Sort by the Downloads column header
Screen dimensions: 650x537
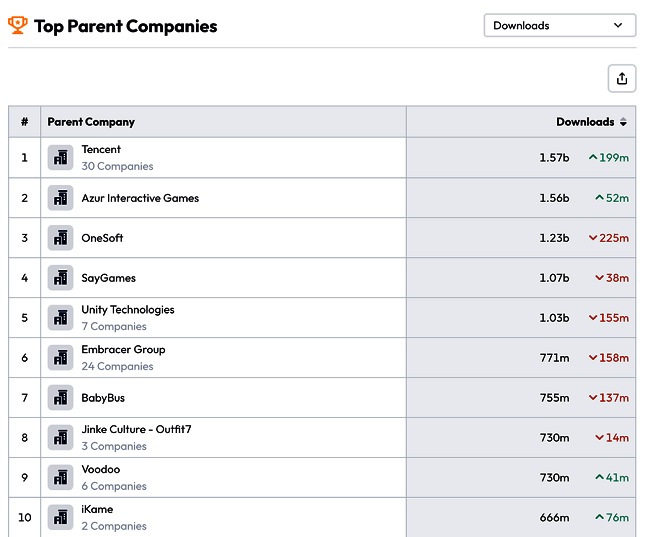(585, 122)
